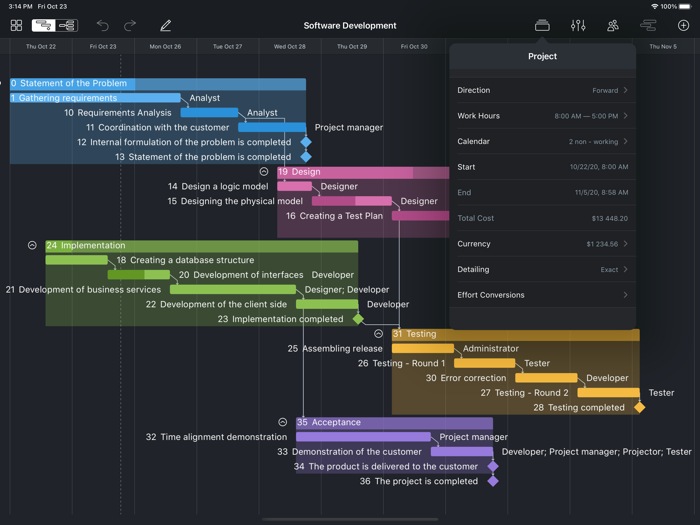
Task: Select the pencil edit tool
Action: pyautogui.click(x=165, y=25)
